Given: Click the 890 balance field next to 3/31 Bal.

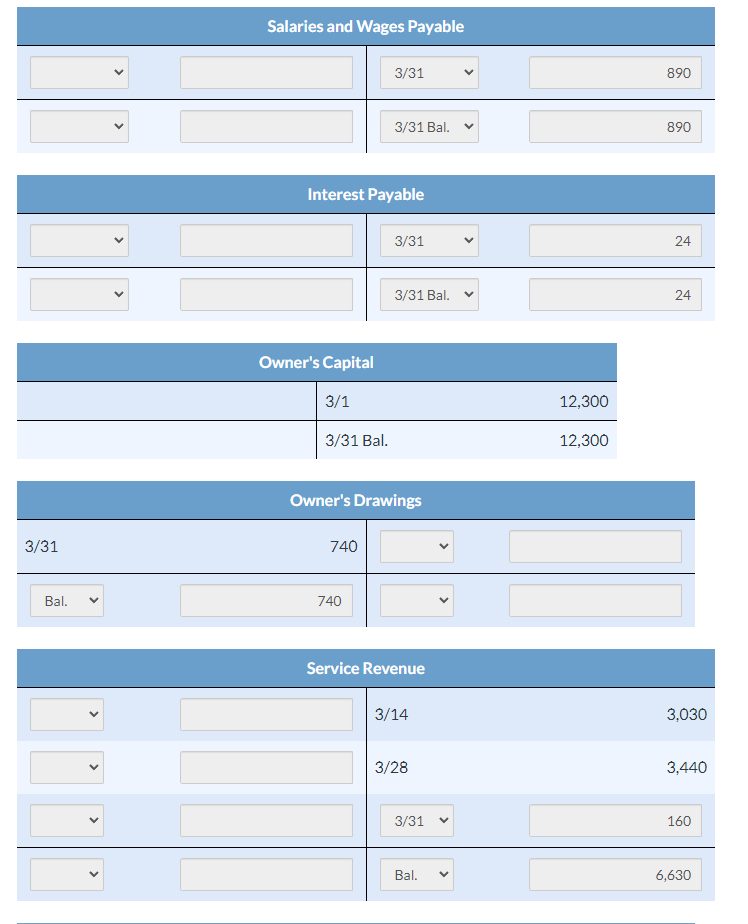Looking at the screenshot, I should (615, 127).
